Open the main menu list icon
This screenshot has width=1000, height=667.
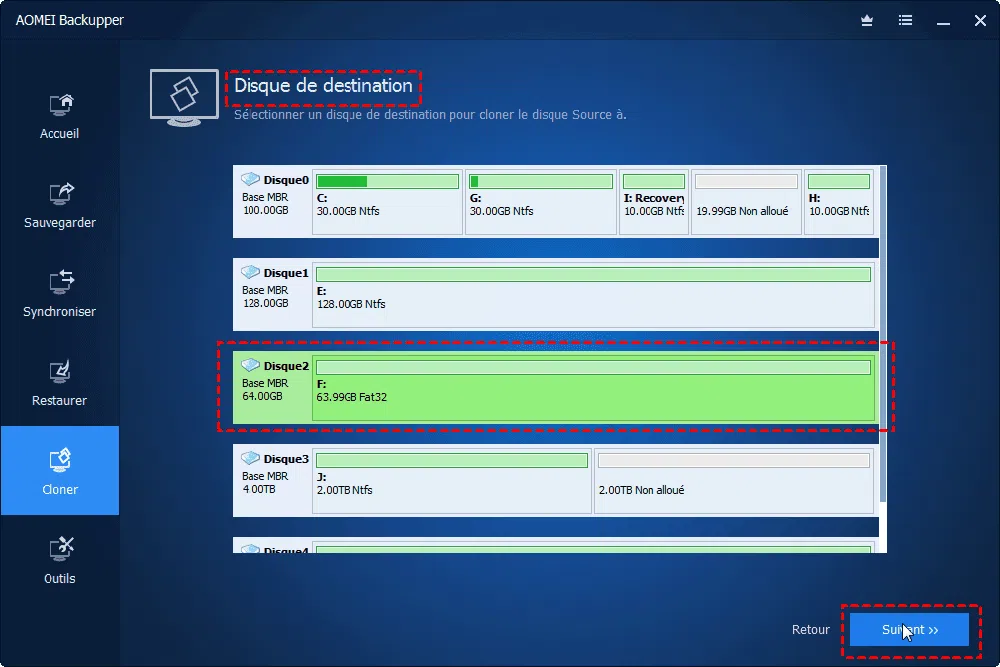point(906,20)
